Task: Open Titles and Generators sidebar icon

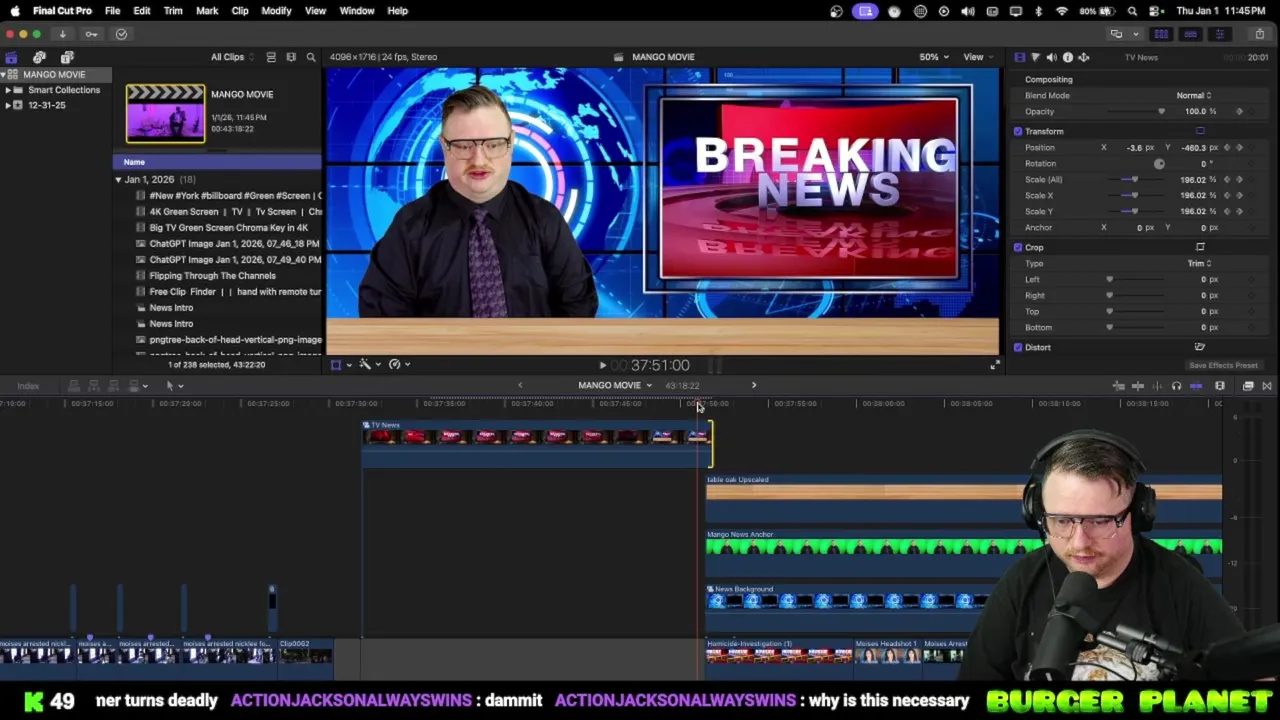Action: [67, 57]
